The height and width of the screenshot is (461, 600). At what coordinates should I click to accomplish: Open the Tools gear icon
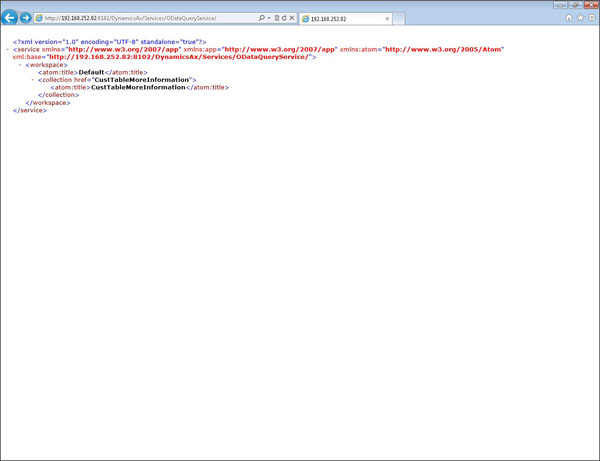pyautogui.click(x=592, y=18)
